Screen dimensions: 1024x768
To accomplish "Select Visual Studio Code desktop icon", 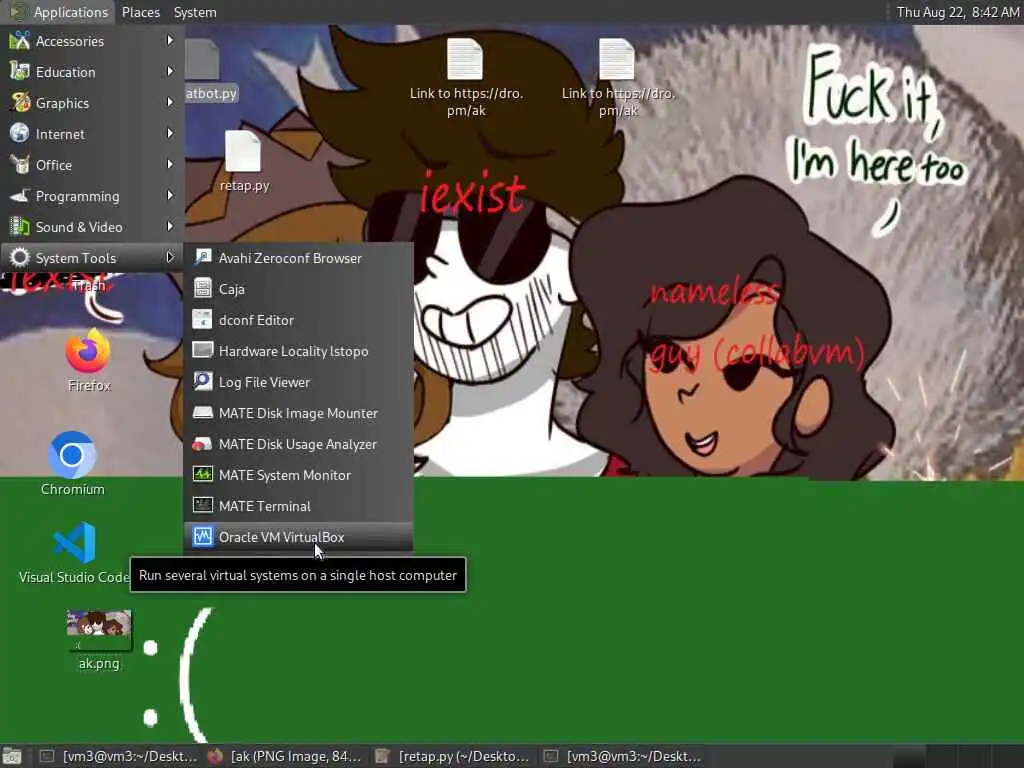I will [x=74, y=542].
